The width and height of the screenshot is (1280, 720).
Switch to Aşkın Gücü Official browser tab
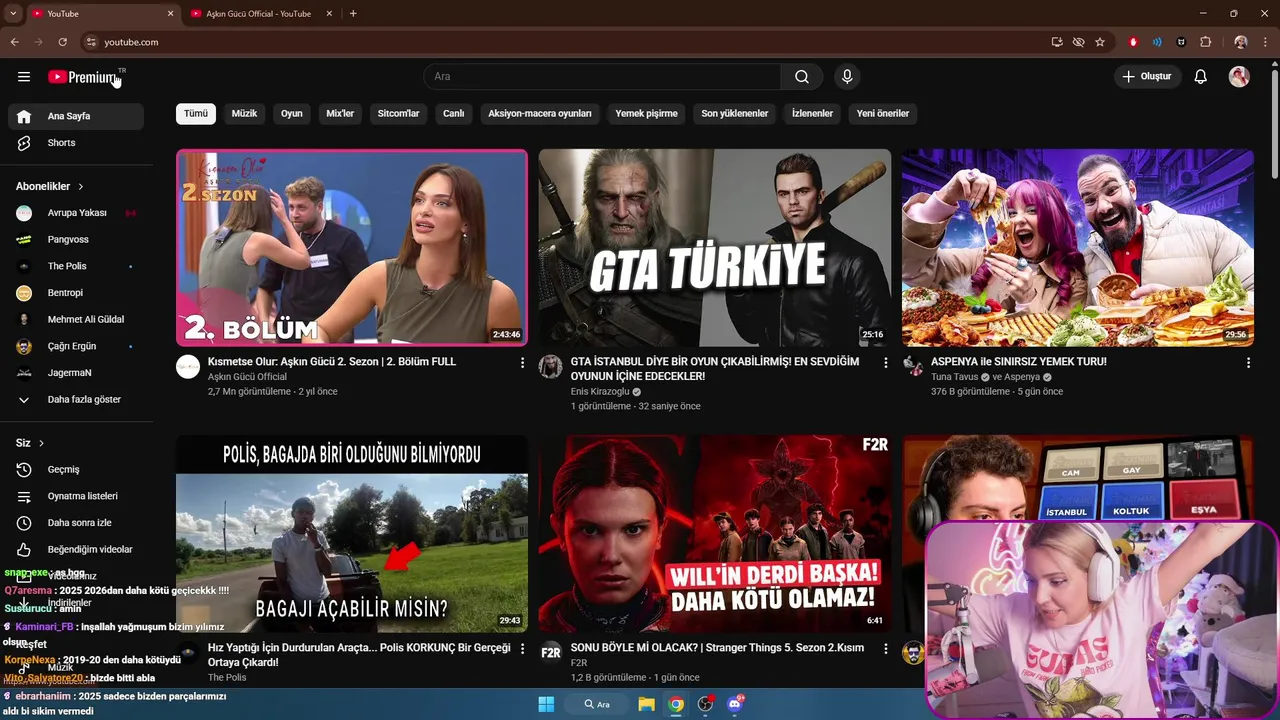258,14
